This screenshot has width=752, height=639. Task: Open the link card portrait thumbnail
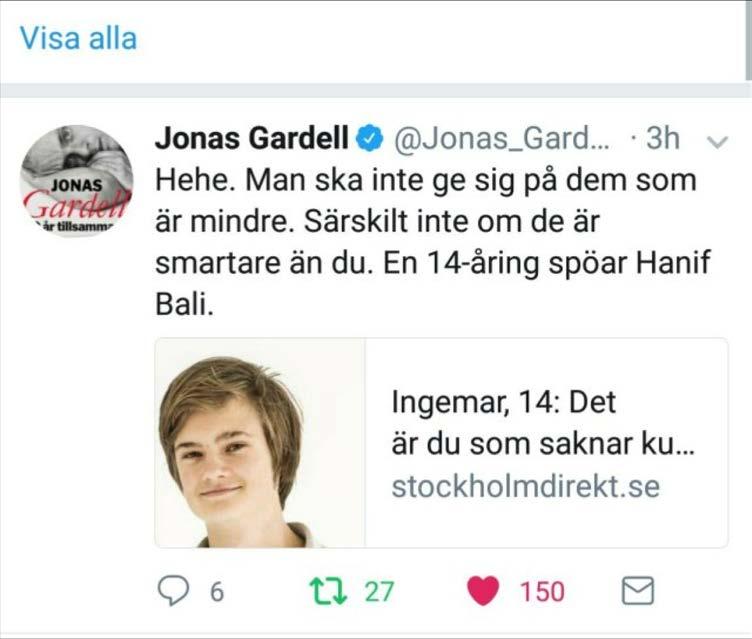click(260, 443)
